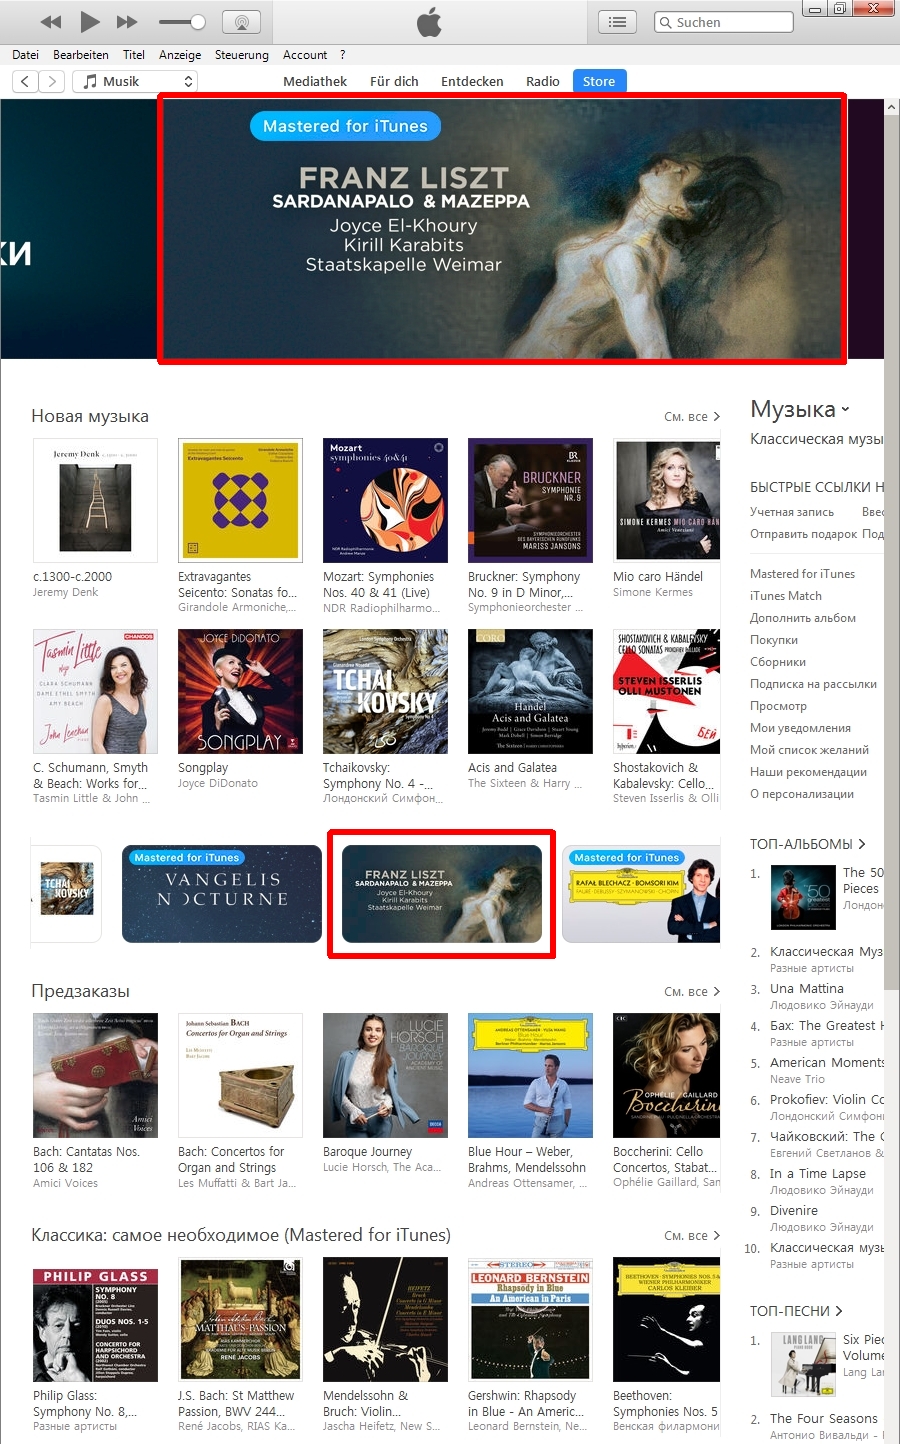Select the Radio tab
The image size is (900, 1444).
(x=543, y=81)
